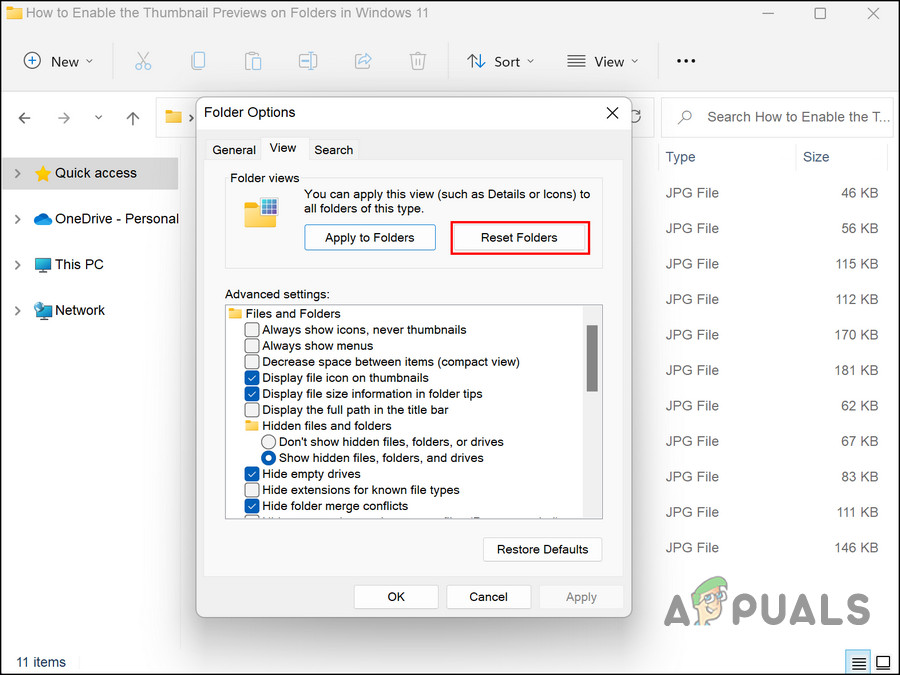Image resolution: width=900 pixels, height=675 pixels.
Task: Click the Rename icon in toolbar
Action: (308, 61)
